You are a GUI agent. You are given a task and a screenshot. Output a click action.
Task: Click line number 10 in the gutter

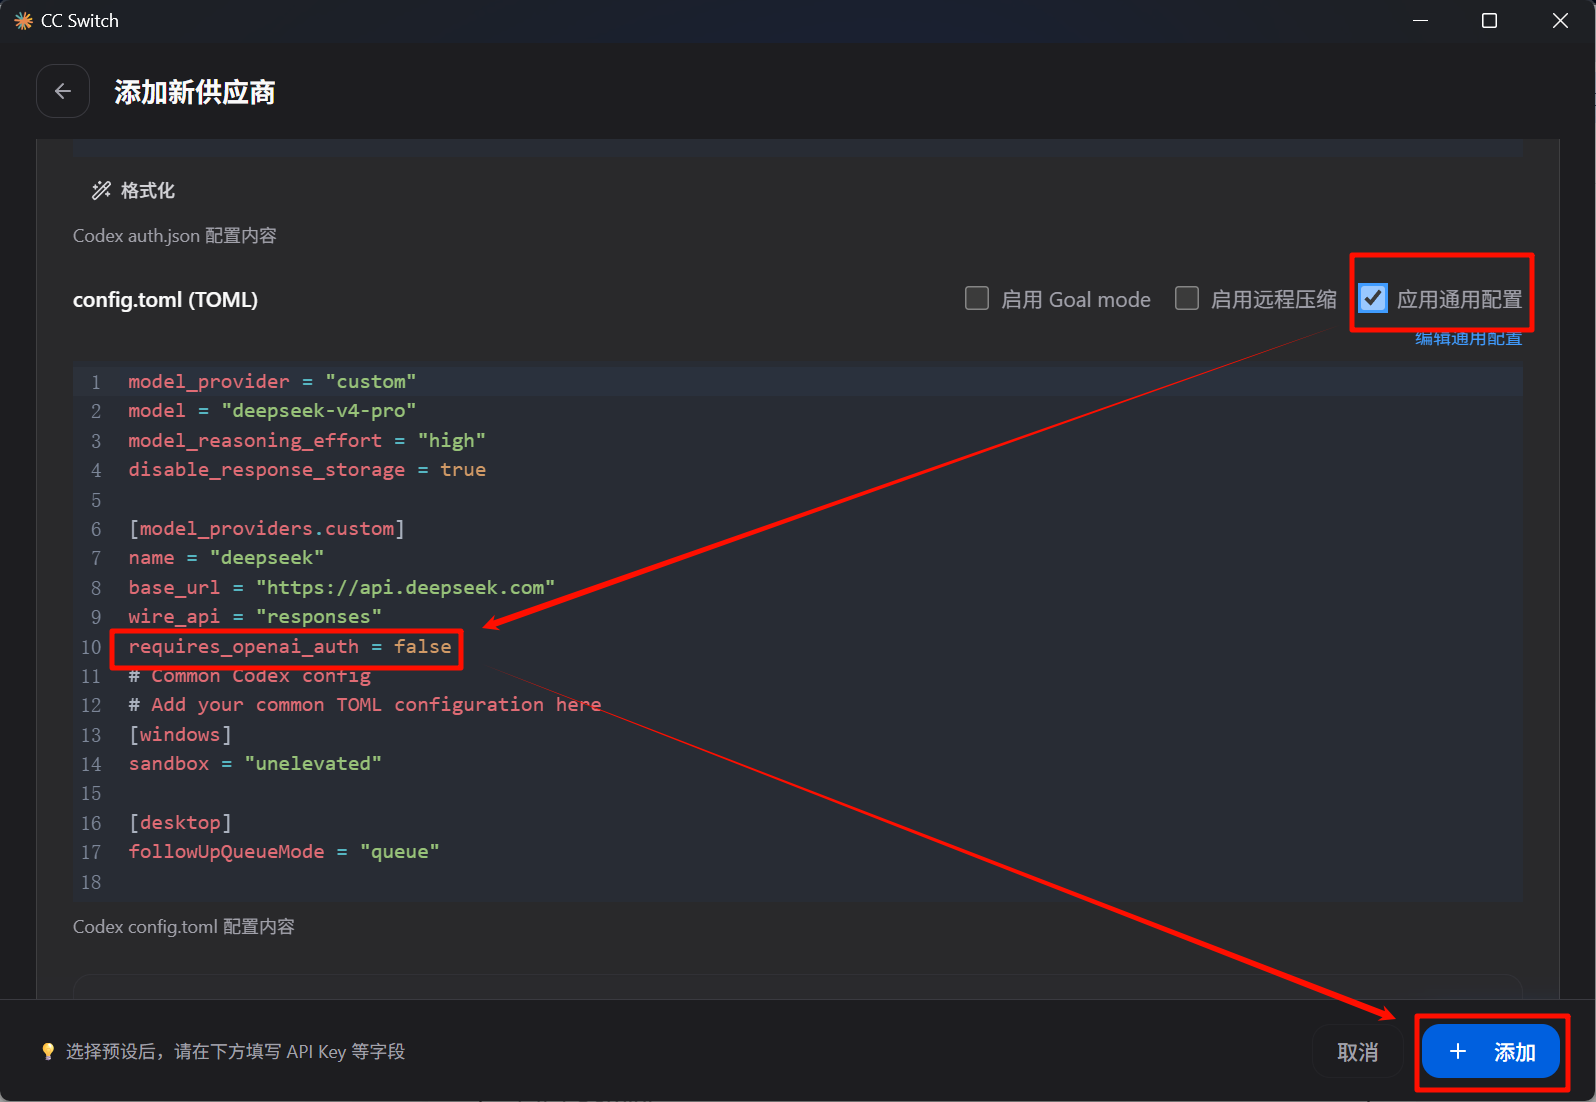pos(91,647)
